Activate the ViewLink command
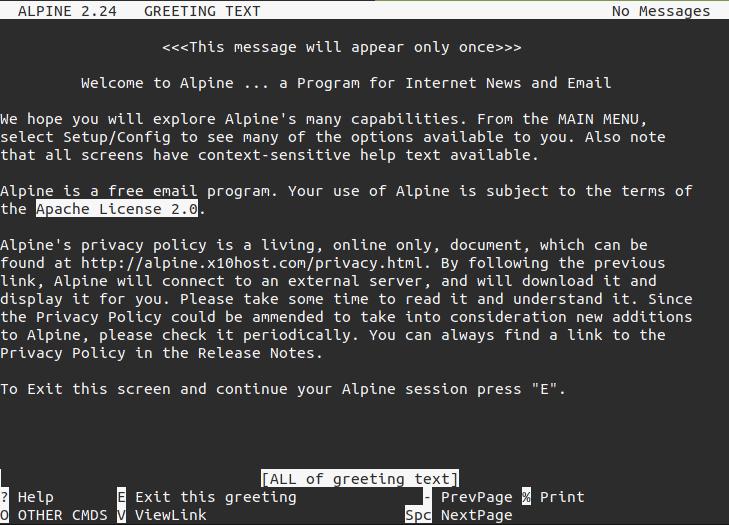Viewport: 729px width, 525px height. click(171, 515)
